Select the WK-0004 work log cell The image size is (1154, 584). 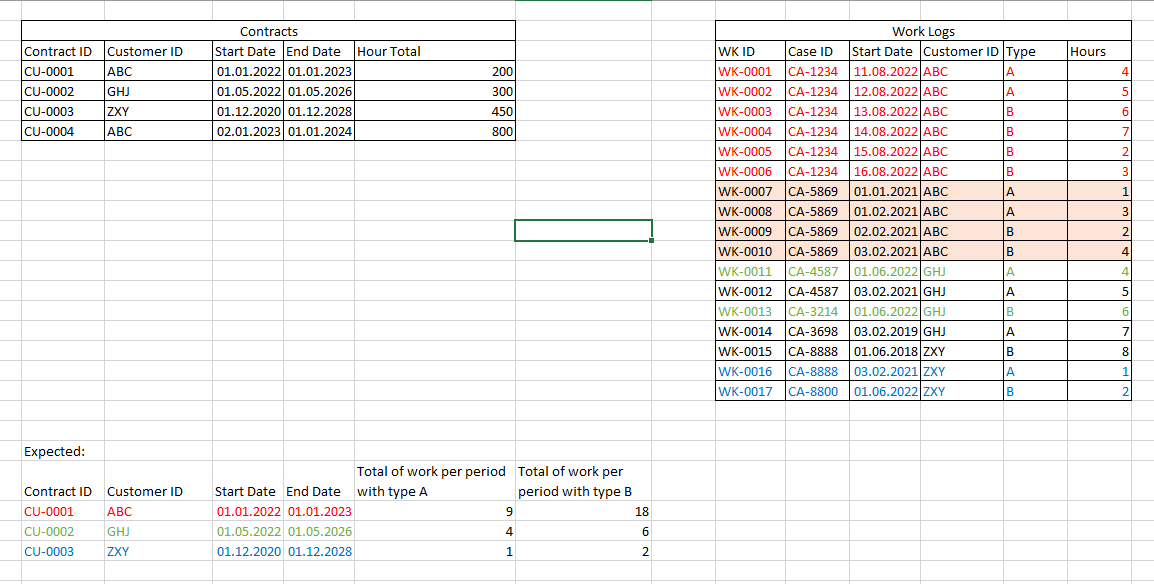click(x=751, y=132)
